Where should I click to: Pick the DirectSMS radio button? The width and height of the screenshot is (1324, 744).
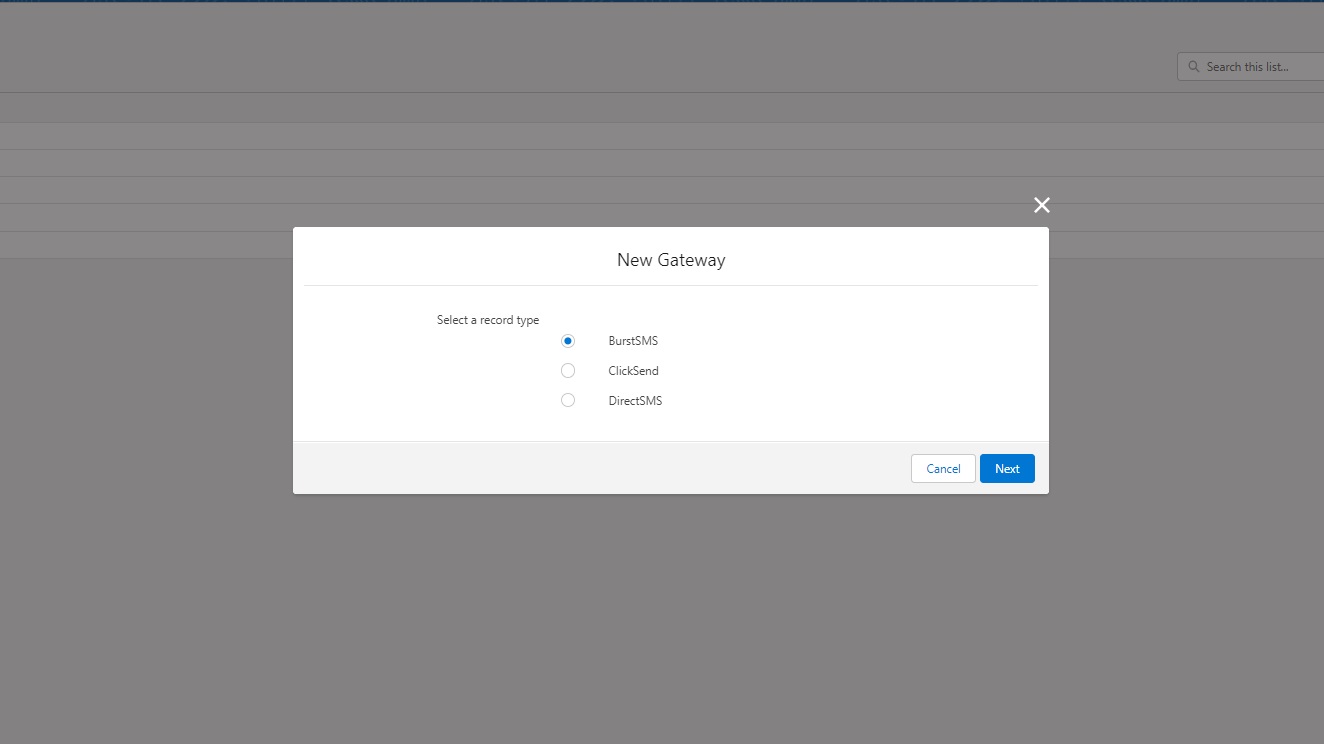click(568, 401)
